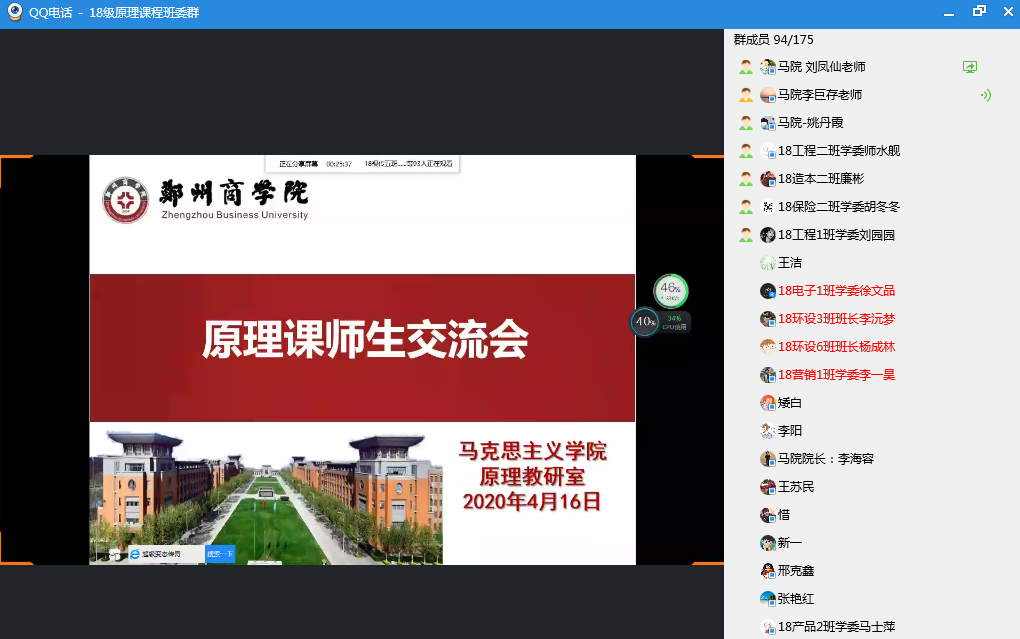Image resolution: width=1020 pixels, height=639 pixels.
Task: Expand the 40% CPU usage badge
Action: tap(643, 322)
